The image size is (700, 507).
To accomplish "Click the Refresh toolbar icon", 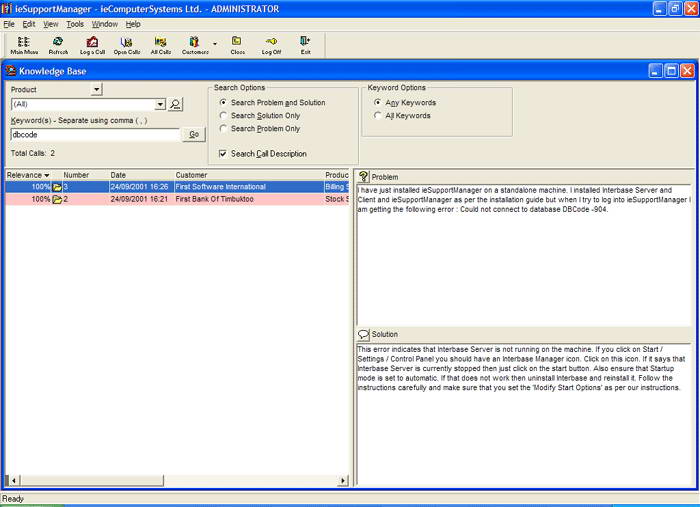I will point(58,46).
